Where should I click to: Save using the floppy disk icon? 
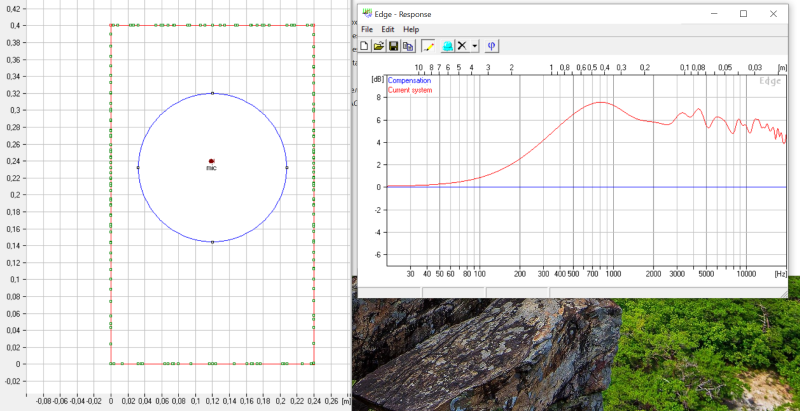[x=393, y=46]
